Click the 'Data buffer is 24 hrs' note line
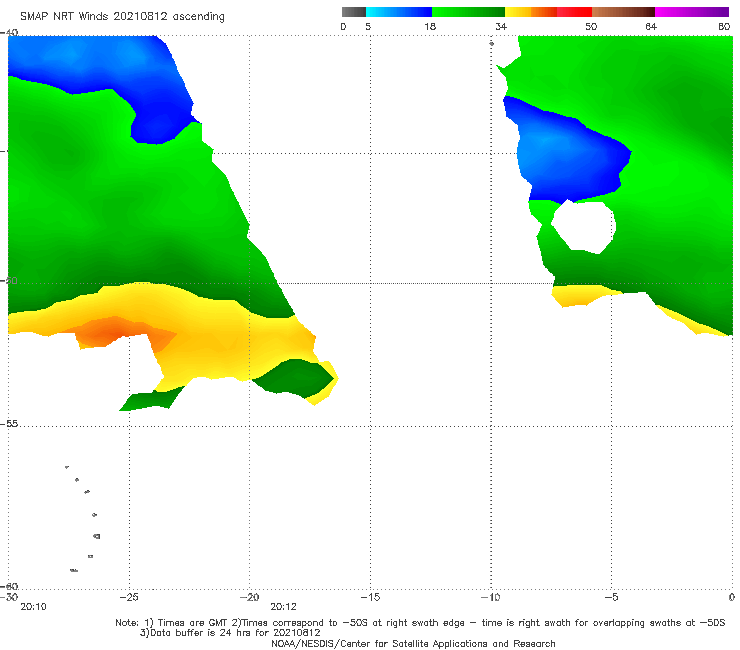740x650 pixels. click(230, 633)
